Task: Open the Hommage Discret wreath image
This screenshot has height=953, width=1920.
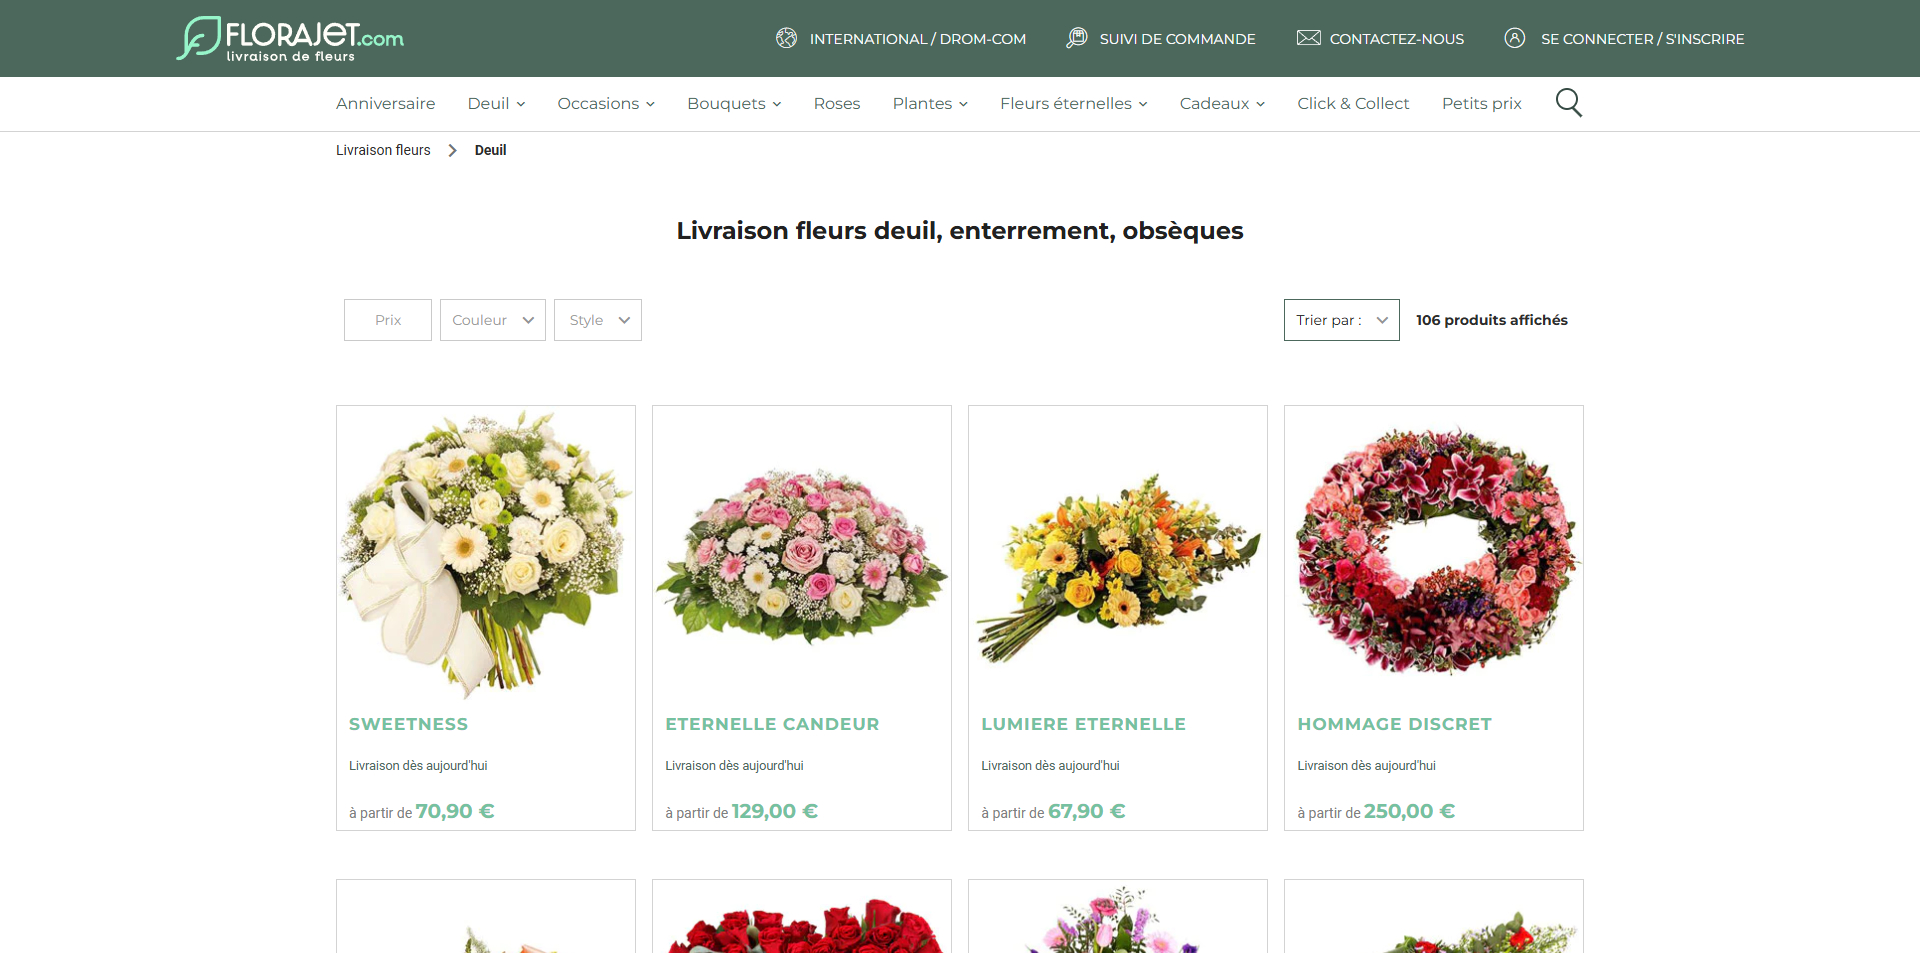Action: click(1434, 554)
